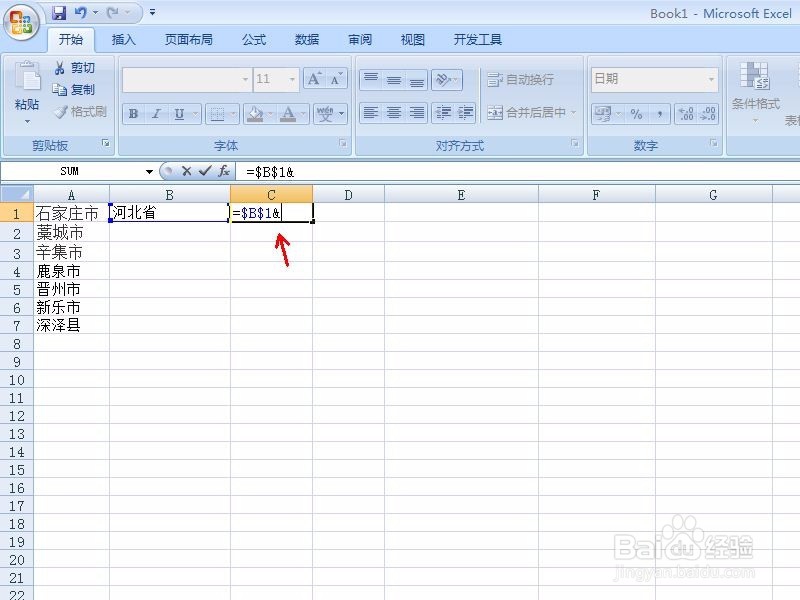
Task: Align text to top of cell
Action: [371, 79]
